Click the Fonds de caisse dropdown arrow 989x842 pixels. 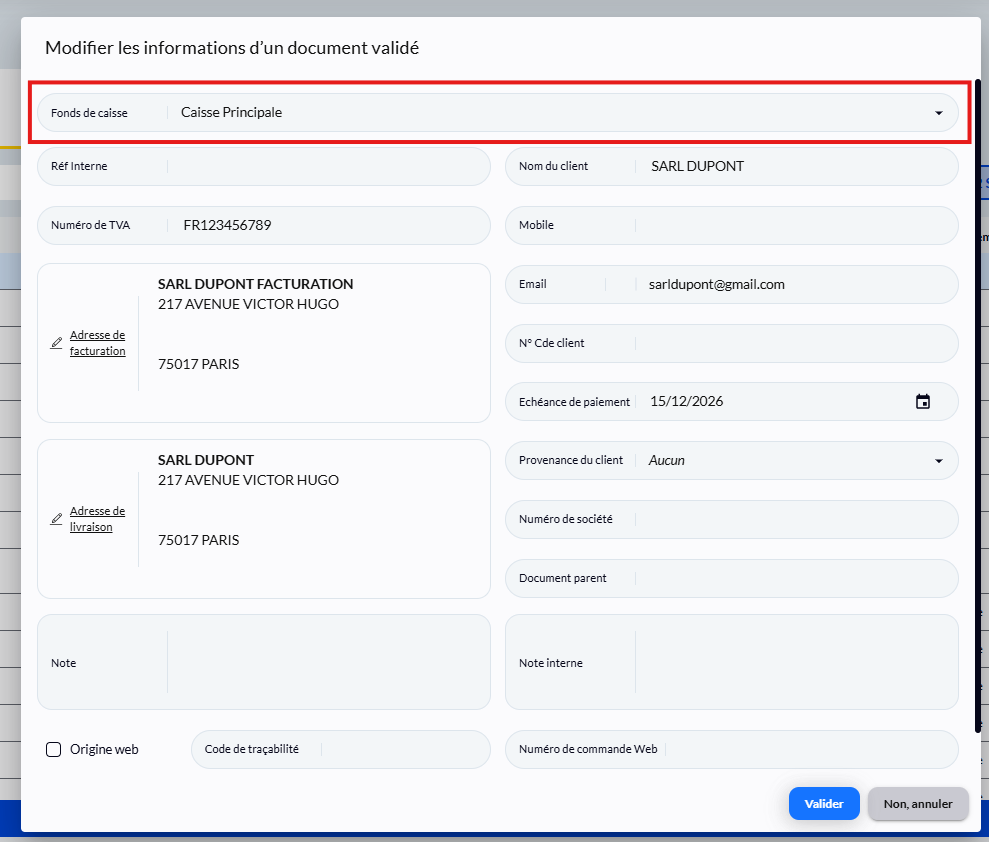(939, 113)
